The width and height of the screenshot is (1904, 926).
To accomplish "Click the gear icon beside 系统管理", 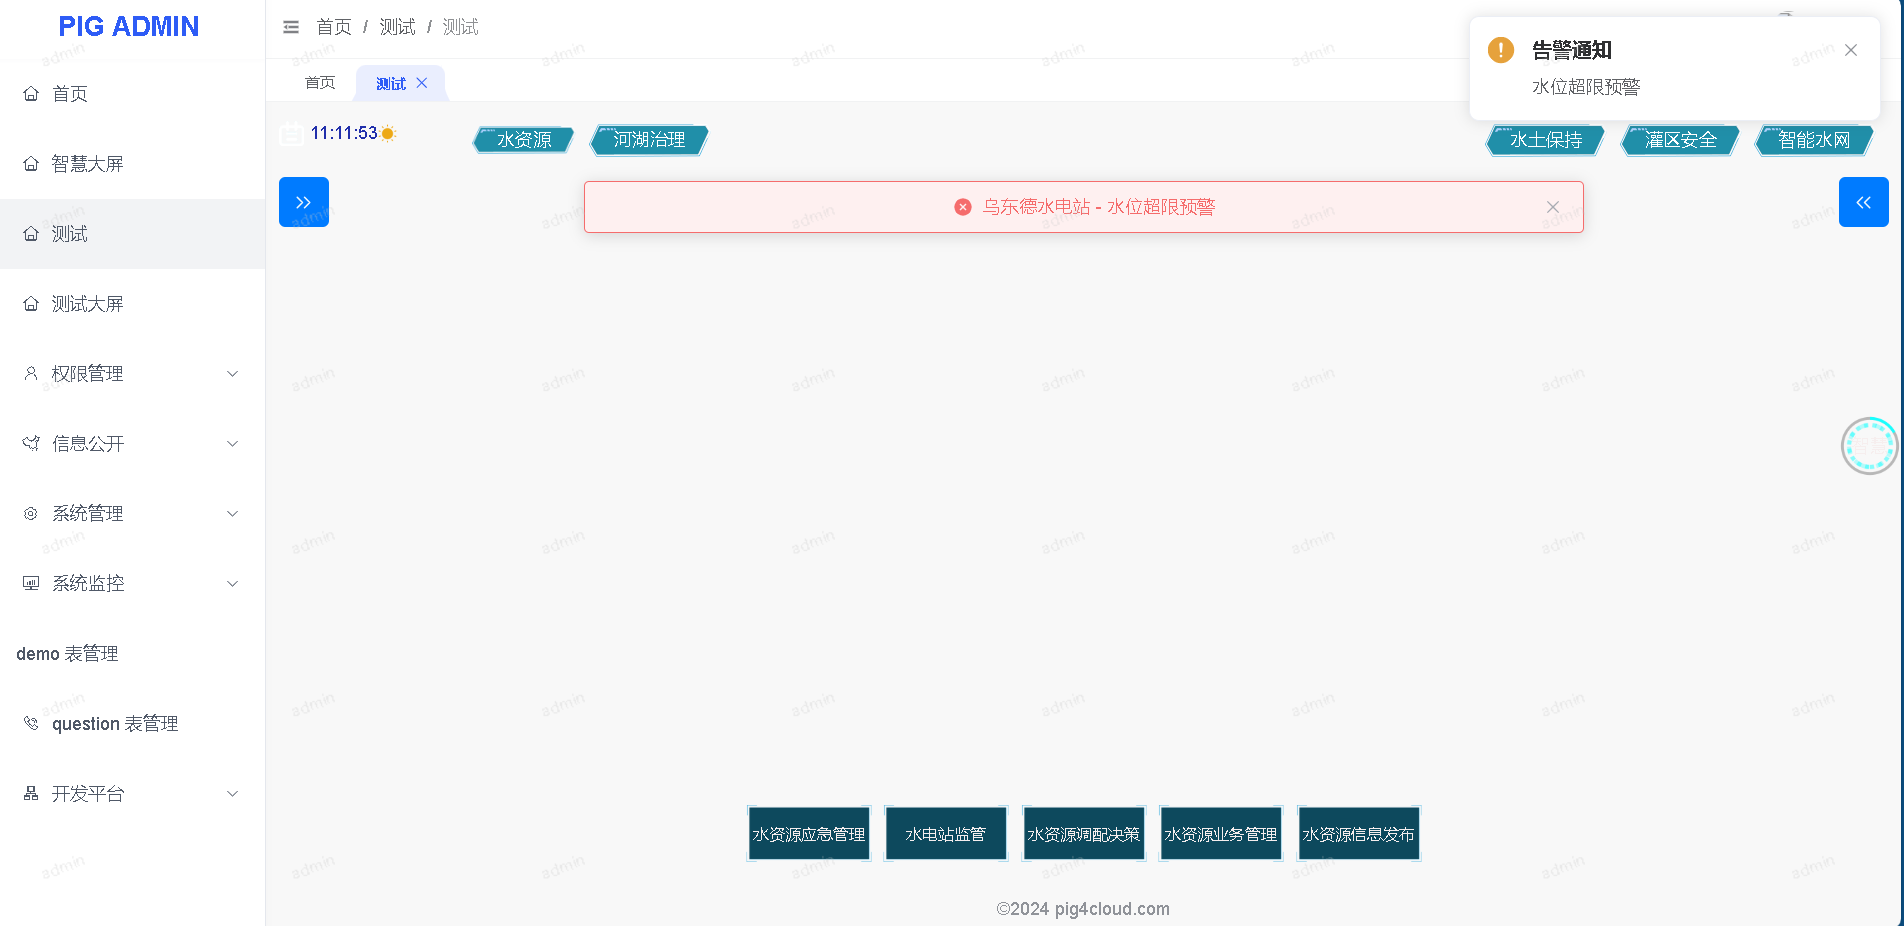I will coord(30,513).
